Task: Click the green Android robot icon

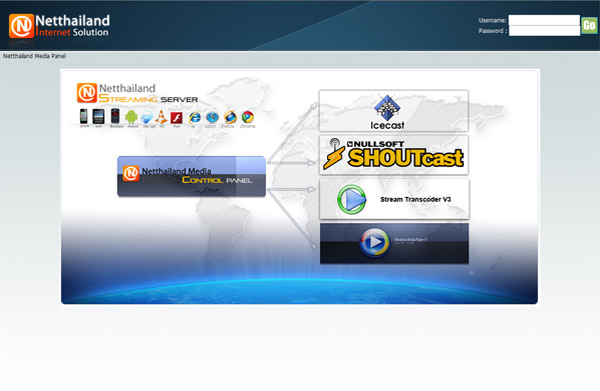Action: tap(131, 117)
